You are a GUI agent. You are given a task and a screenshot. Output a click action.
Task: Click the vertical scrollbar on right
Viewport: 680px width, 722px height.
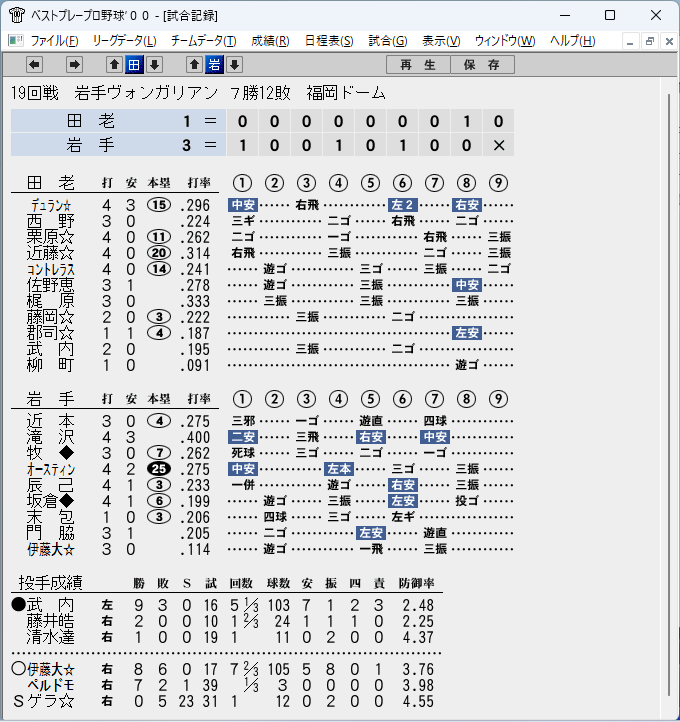[670, 396]
